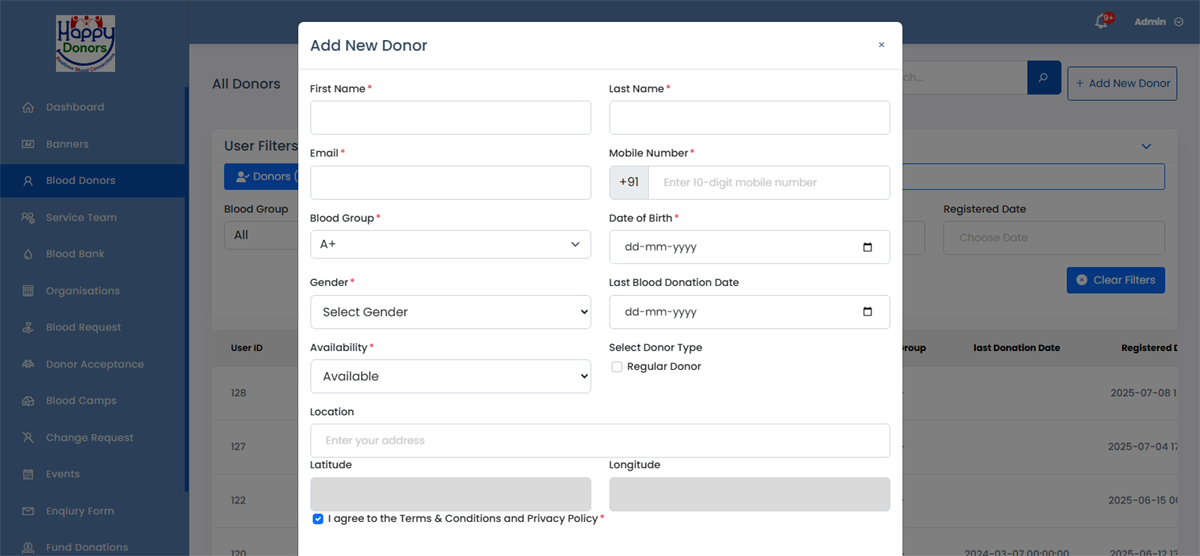Image resolution: width=1200 pixels, height=556 pixels.
Task: Open Blood Camps in the sidebar
Action: point(81,401)
